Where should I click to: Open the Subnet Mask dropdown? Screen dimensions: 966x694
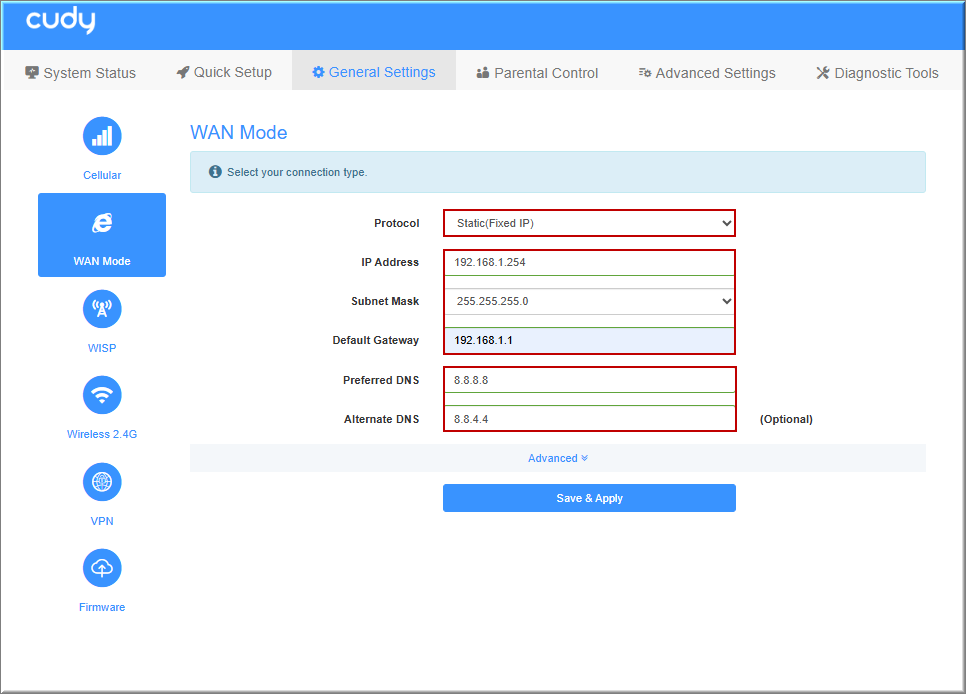pos(589,301)
